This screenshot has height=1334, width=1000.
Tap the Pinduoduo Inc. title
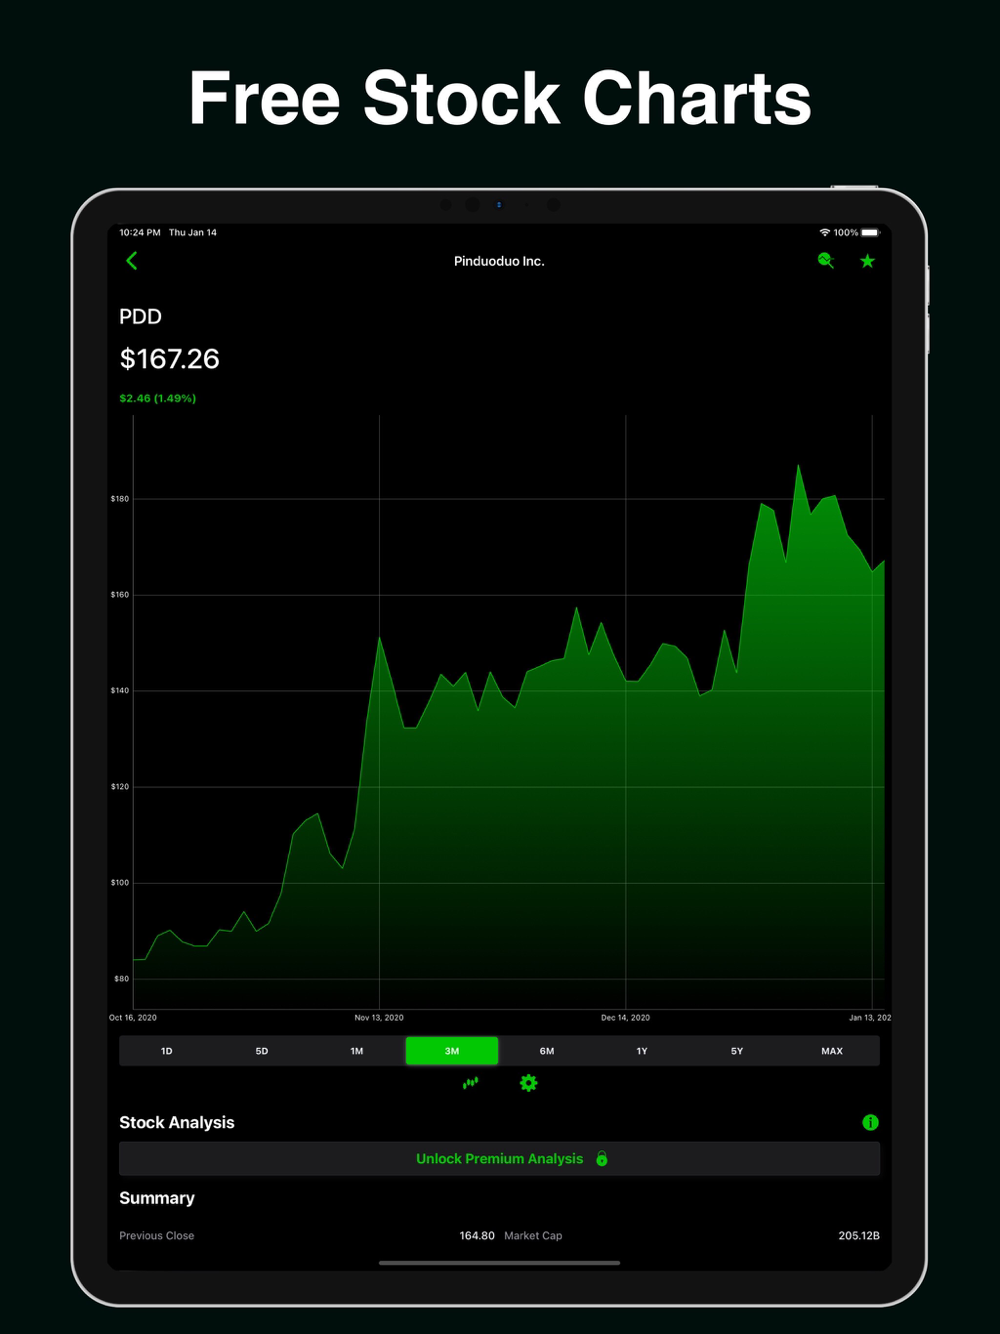(x=499, y=261)
